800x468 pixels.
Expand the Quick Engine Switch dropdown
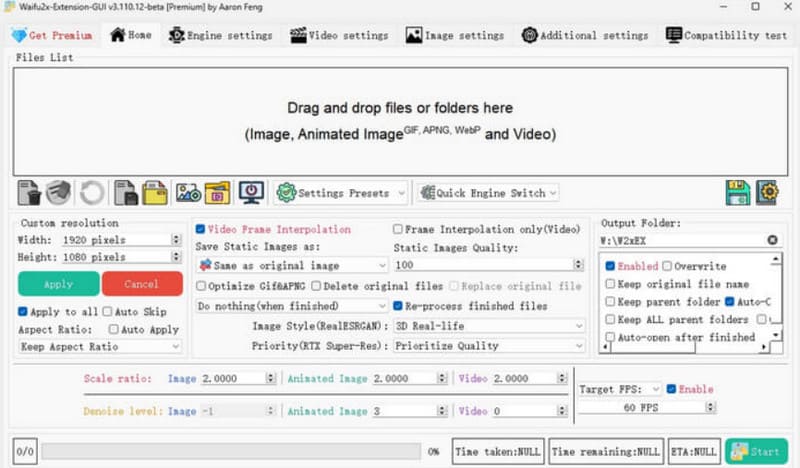[x=487, y=193]
